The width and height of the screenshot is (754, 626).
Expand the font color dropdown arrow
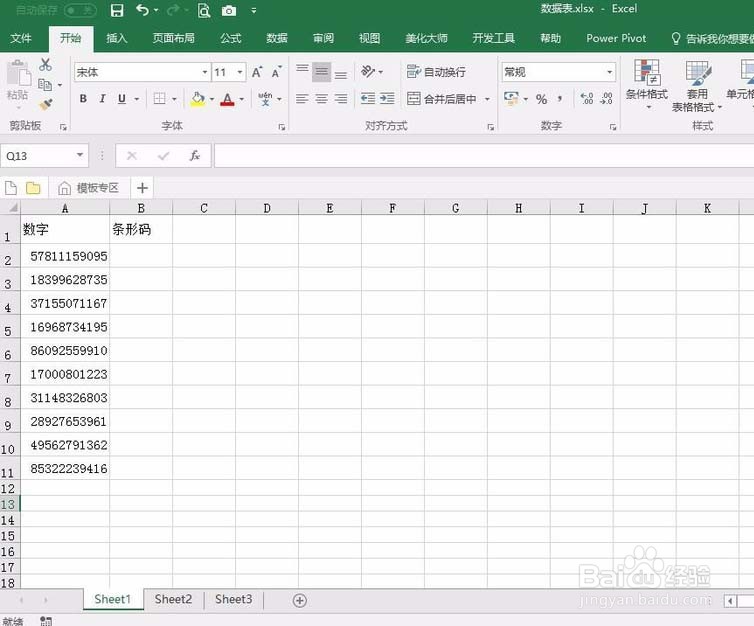[241, 99]
